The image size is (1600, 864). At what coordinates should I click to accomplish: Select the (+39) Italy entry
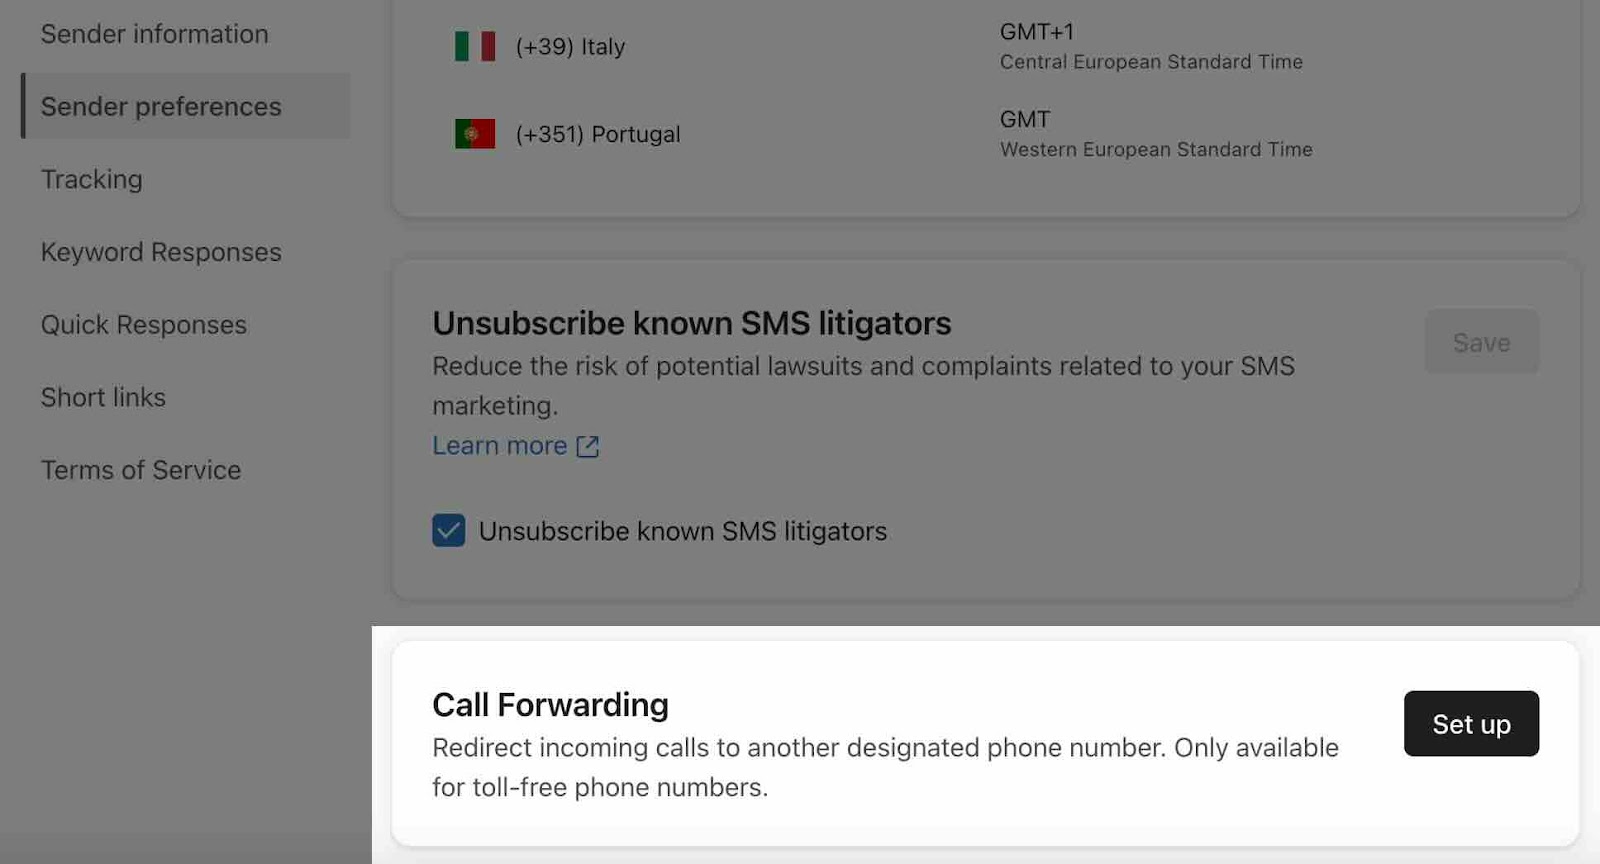[x=571, y=46]
